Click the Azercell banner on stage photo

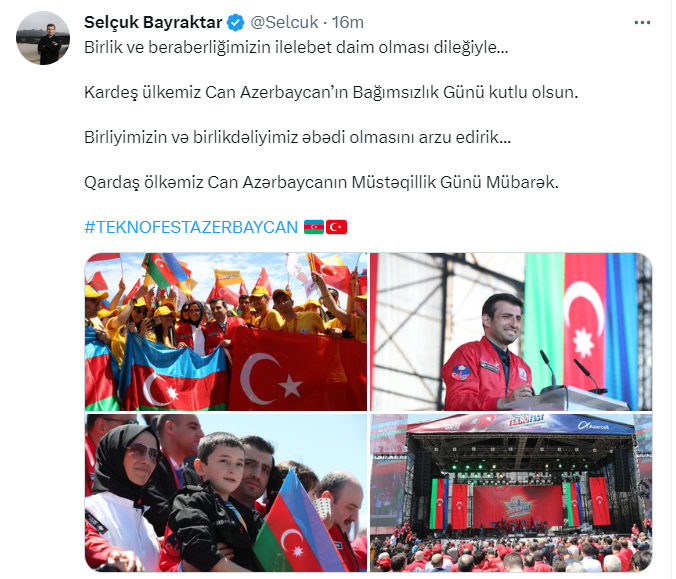pos(594,426)
